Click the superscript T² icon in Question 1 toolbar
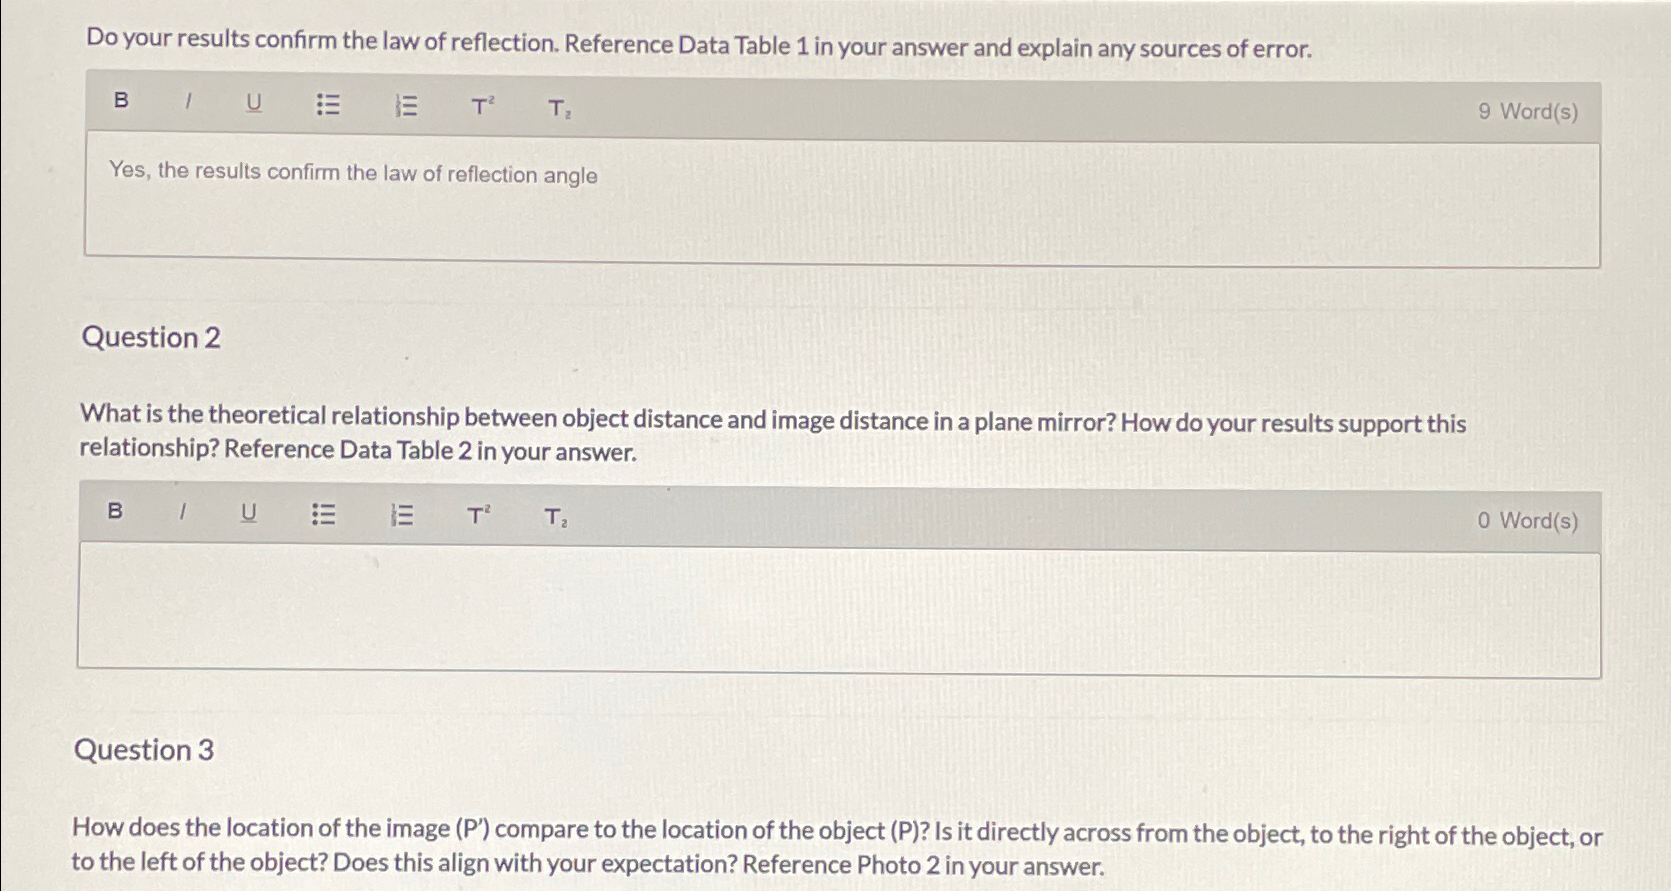 tap(482, 103)
